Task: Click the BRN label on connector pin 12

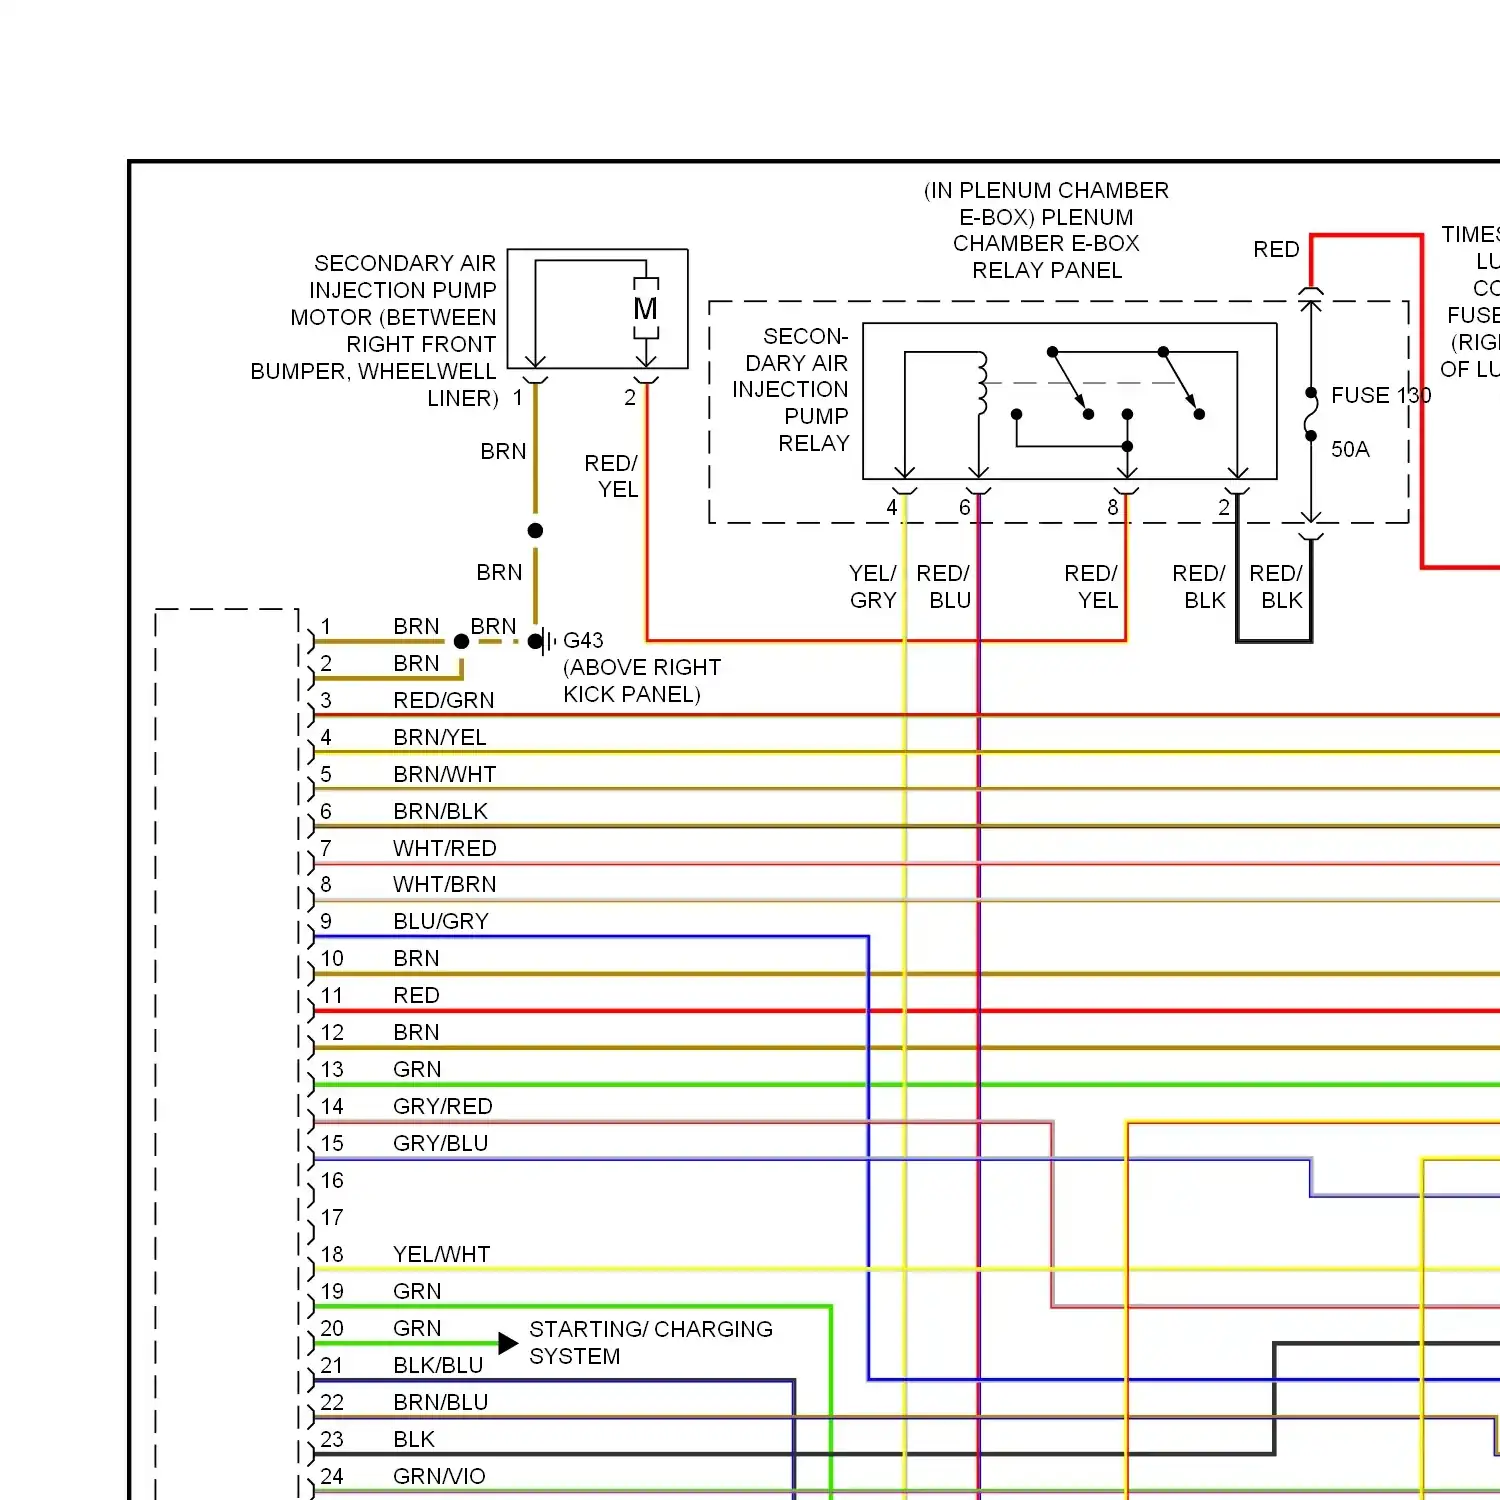Action: [416, 1032]
